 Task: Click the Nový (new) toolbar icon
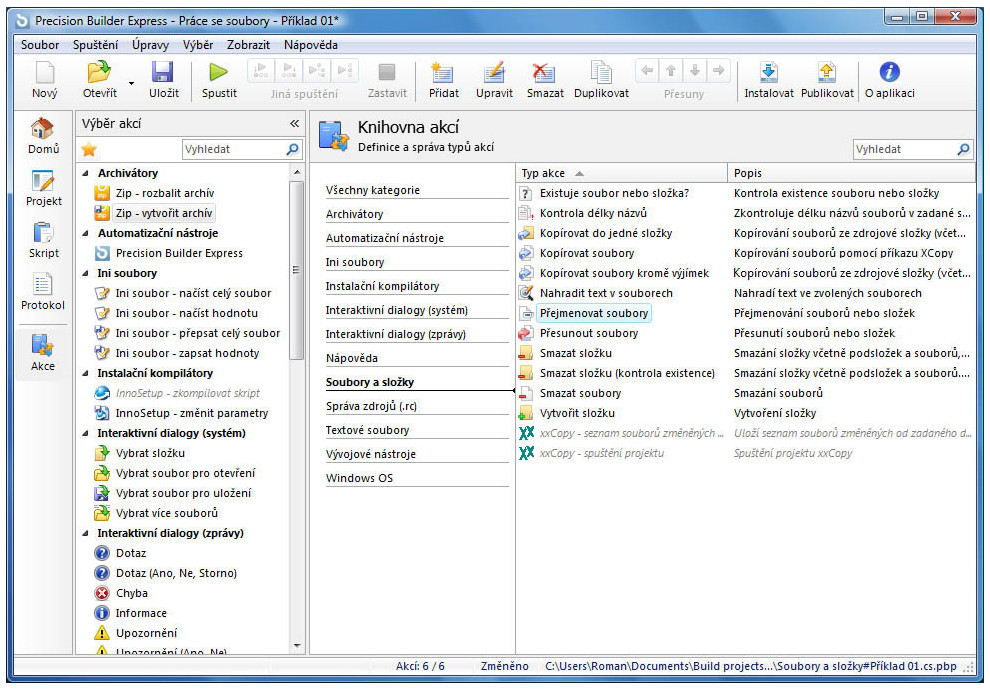pyautogui.click(x=45, y=73)
